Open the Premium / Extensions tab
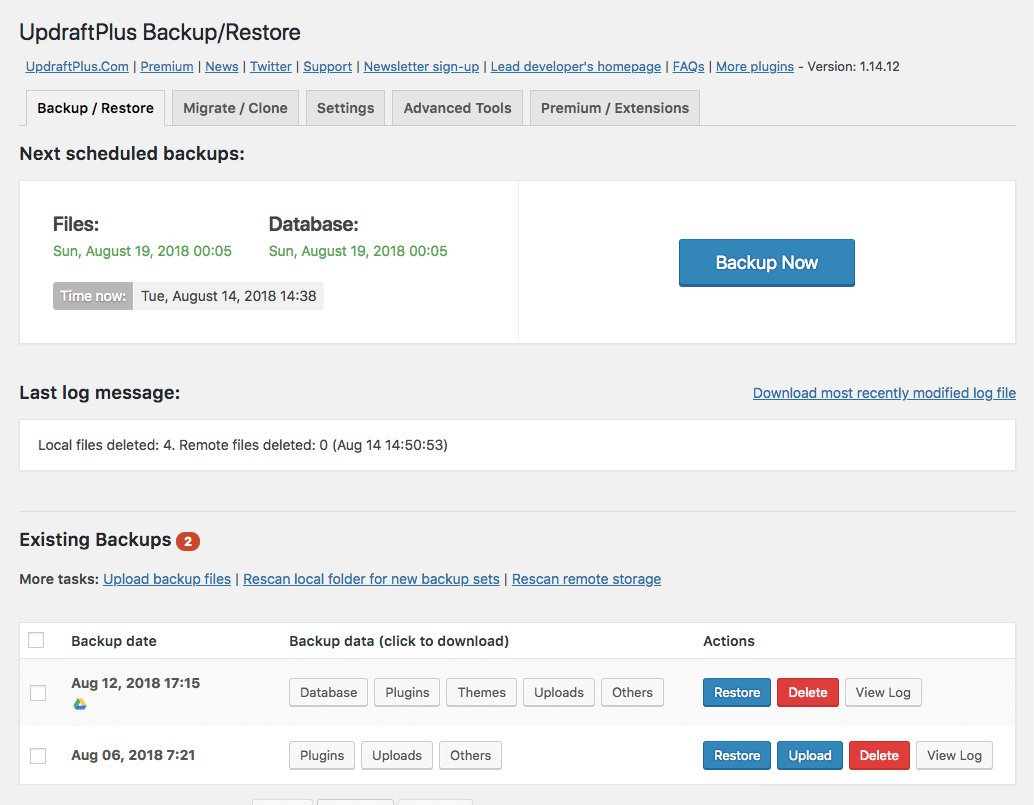This screenshot has width=1034, height=805. tap(614, 108)
